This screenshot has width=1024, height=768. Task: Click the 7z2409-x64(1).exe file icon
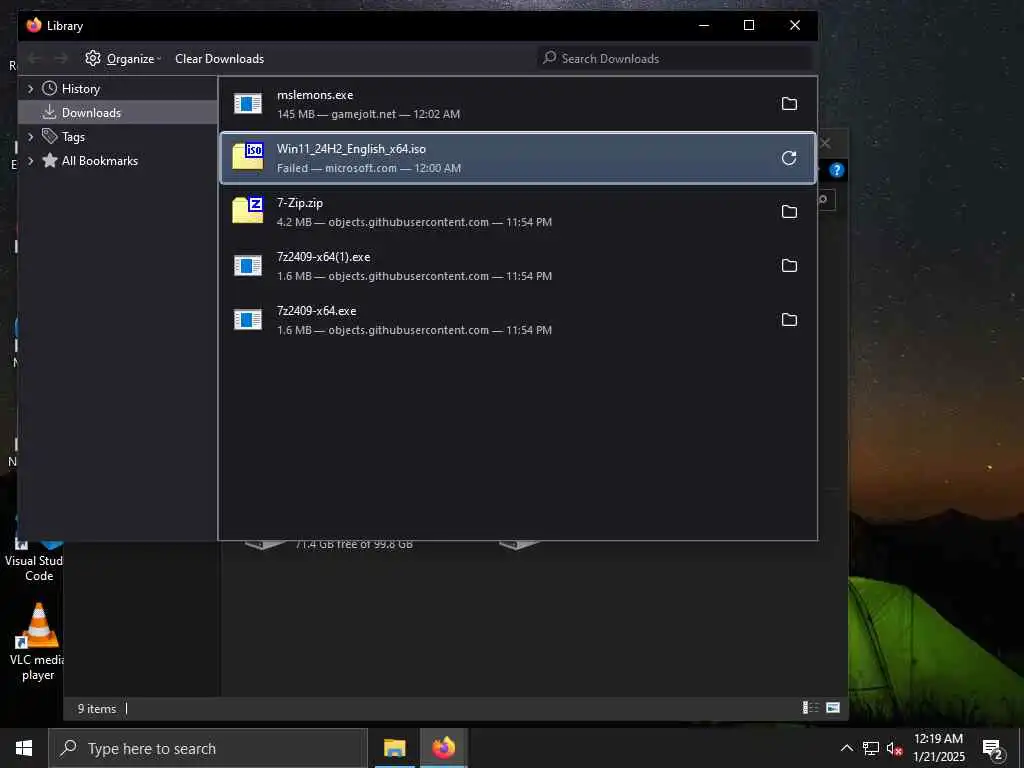click(x=248, y=265)
